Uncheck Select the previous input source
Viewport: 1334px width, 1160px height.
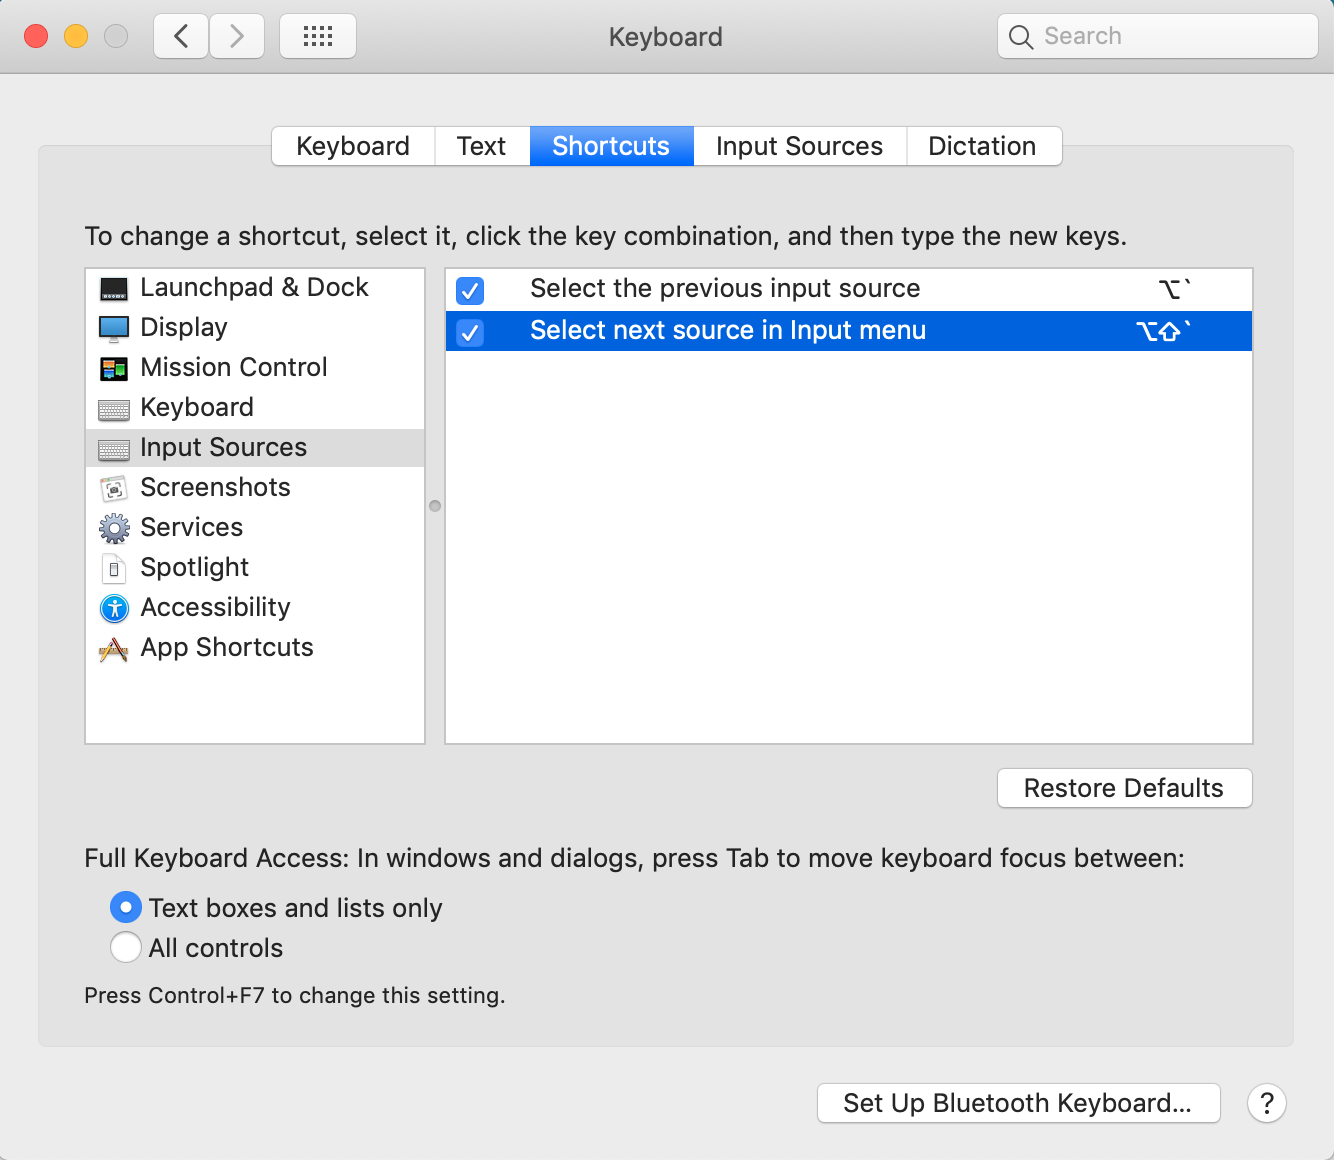pyautogui.click(x=470, y=290)
